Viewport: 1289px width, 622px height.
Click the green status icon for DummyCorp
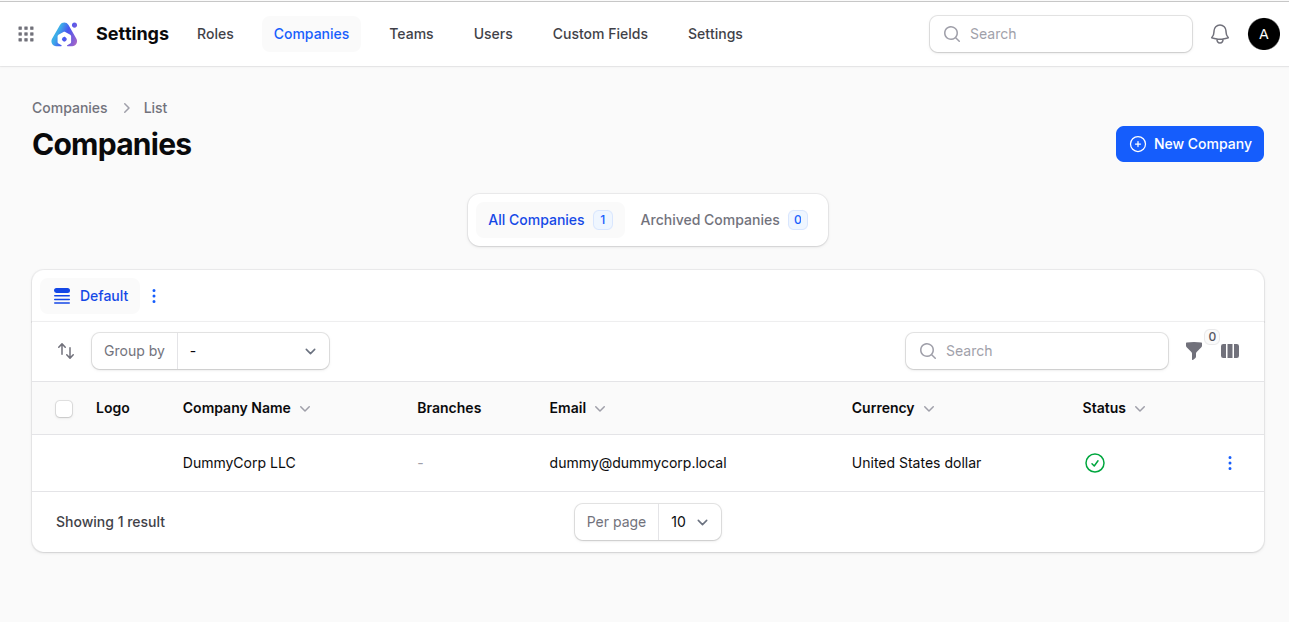(1094, 463)
